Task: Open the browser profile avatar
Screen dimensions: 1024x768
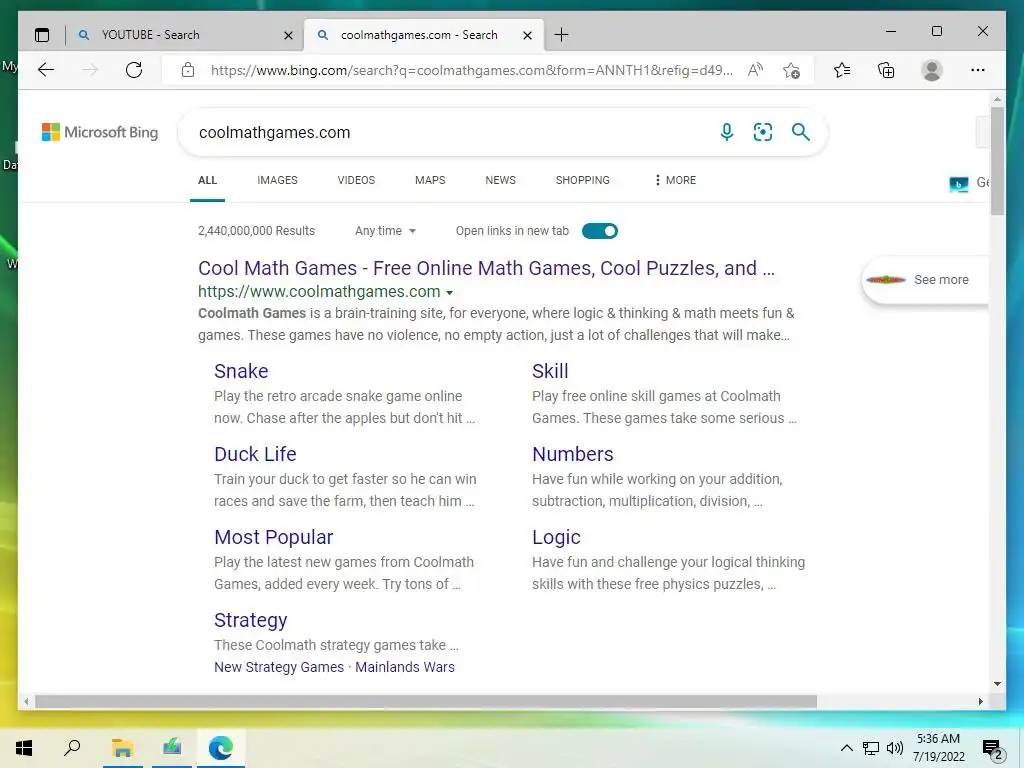Action: click(932, 70)
